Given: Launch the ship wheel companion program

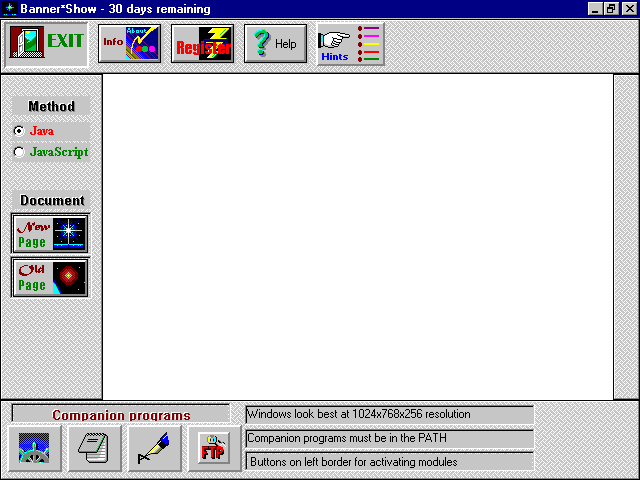Looking at the screenshot, I should (34, 448).
